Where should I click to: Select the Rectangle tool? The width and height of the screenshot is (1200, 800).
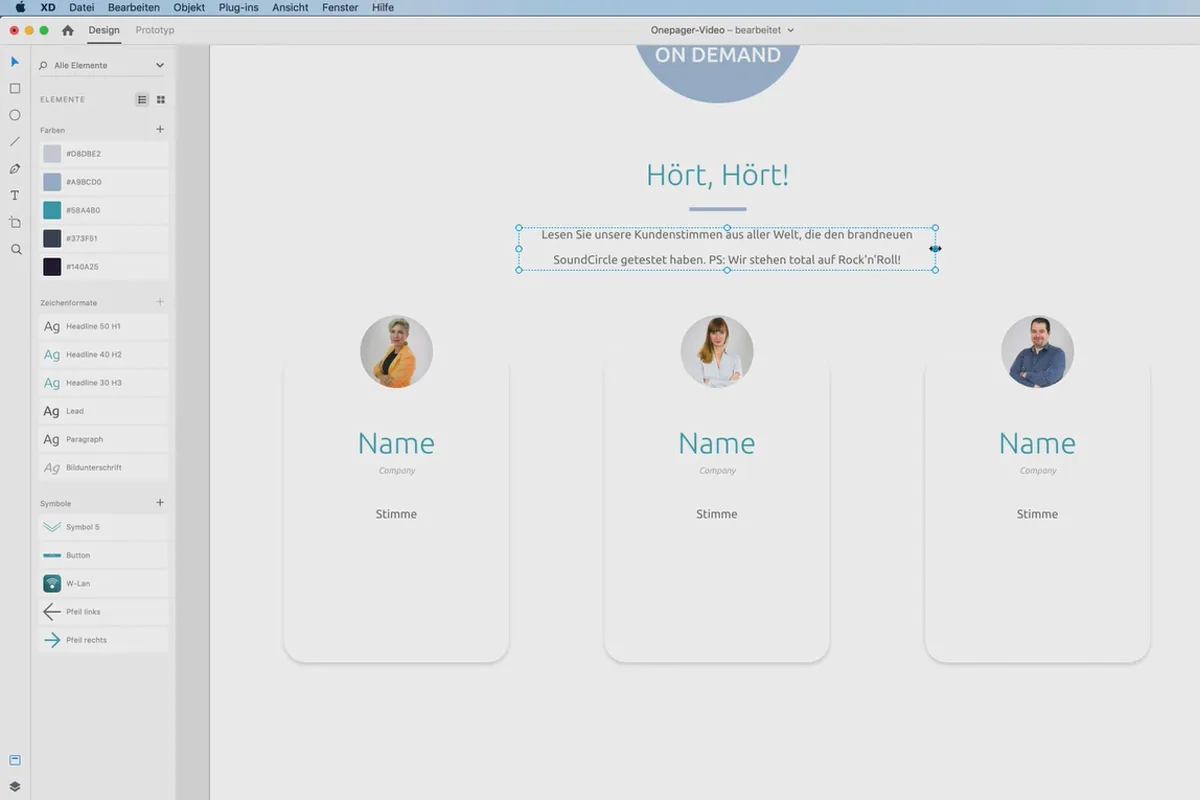coord(15,89)
